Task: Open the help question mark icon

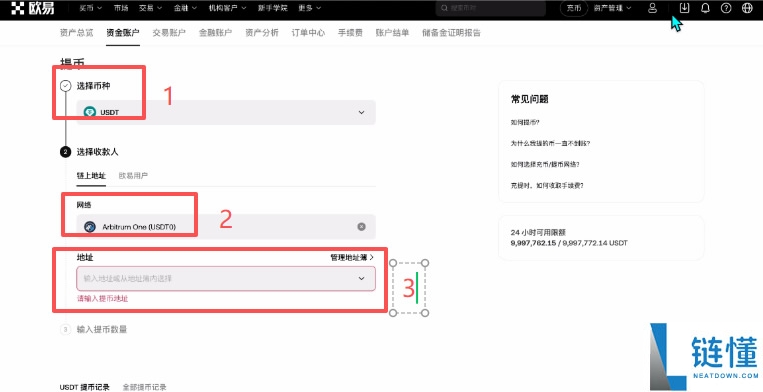Action: 726,8
